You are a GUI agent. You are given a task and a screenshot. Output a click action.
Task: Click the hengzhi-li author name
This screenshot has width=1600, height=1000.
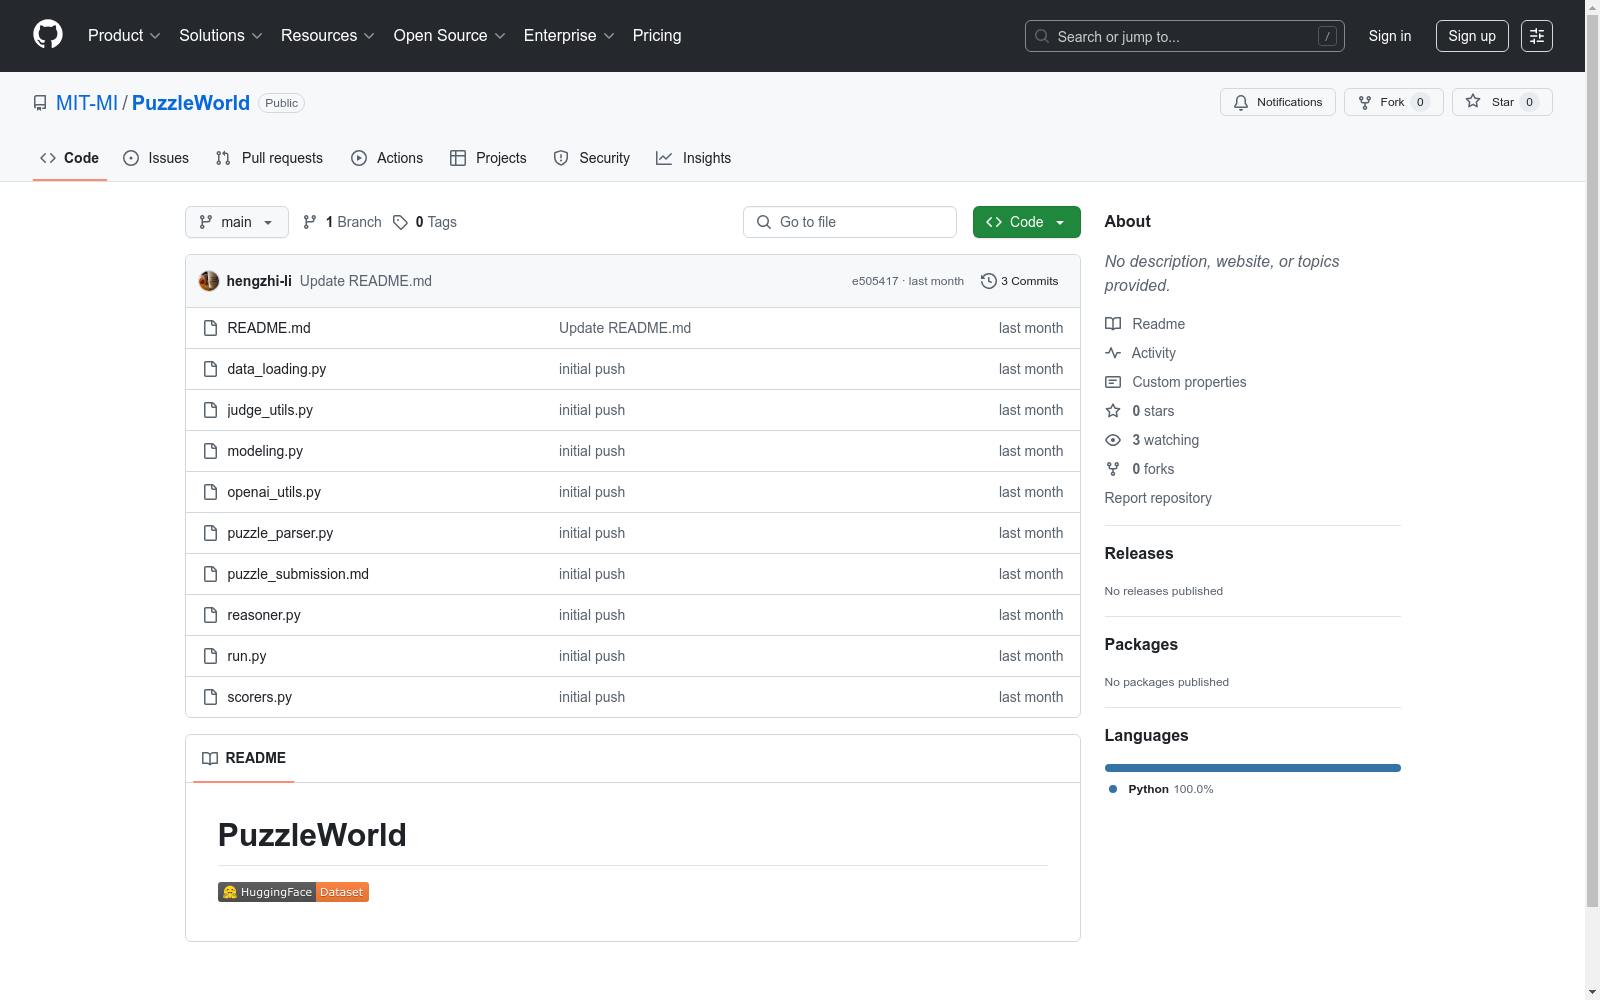pos(259,281)
